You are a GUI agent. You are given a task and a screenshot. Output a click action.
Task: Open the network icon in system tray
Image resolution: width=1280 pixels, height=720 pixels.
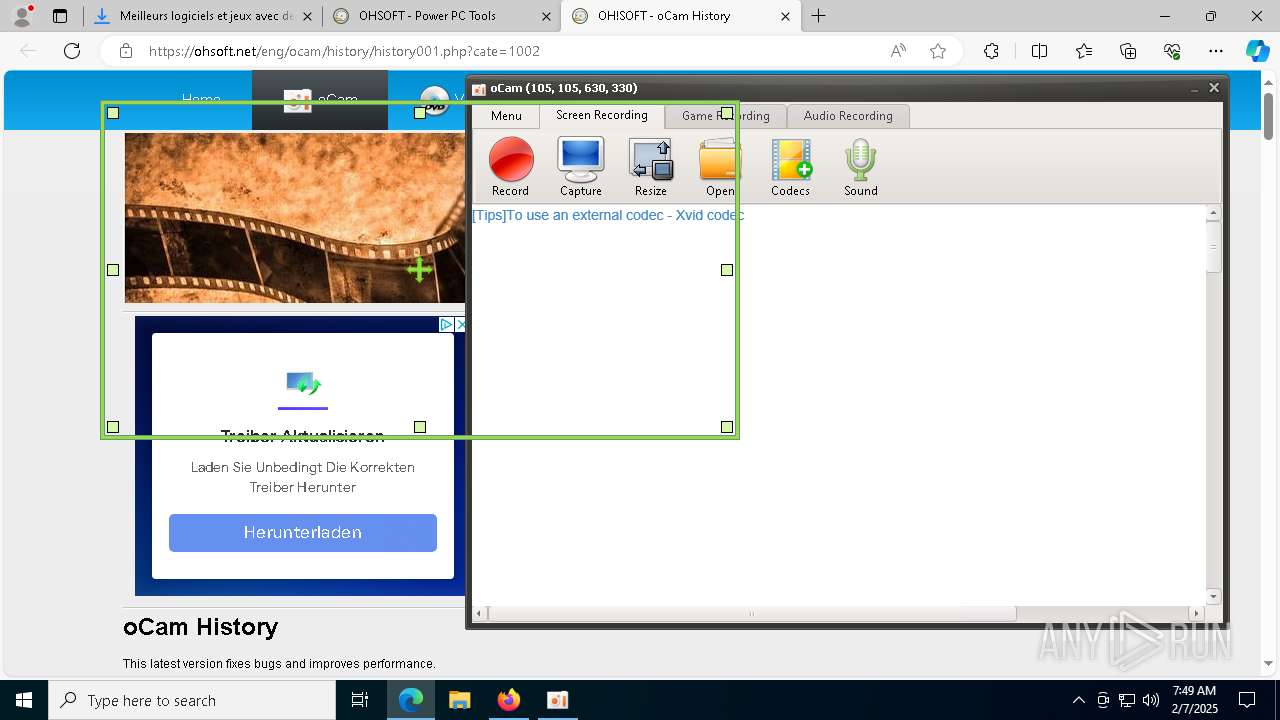coord(1127,700)
